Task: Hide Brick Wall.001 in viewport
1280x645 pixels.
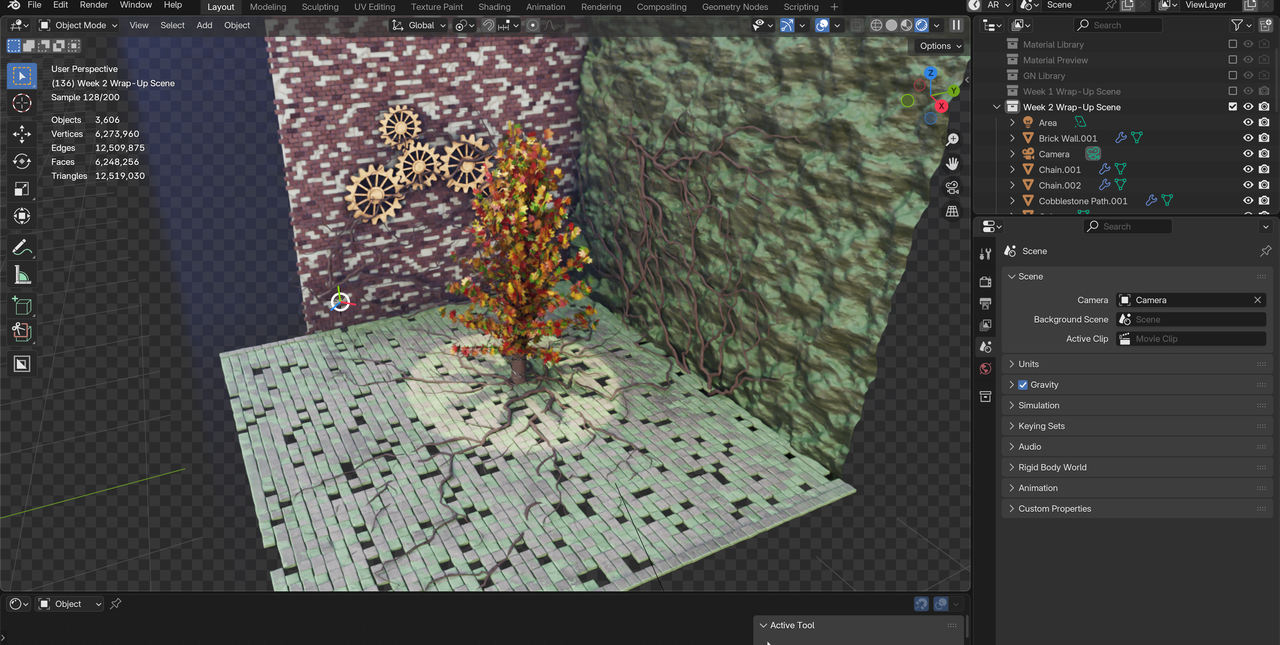Action: point(1248,138)
